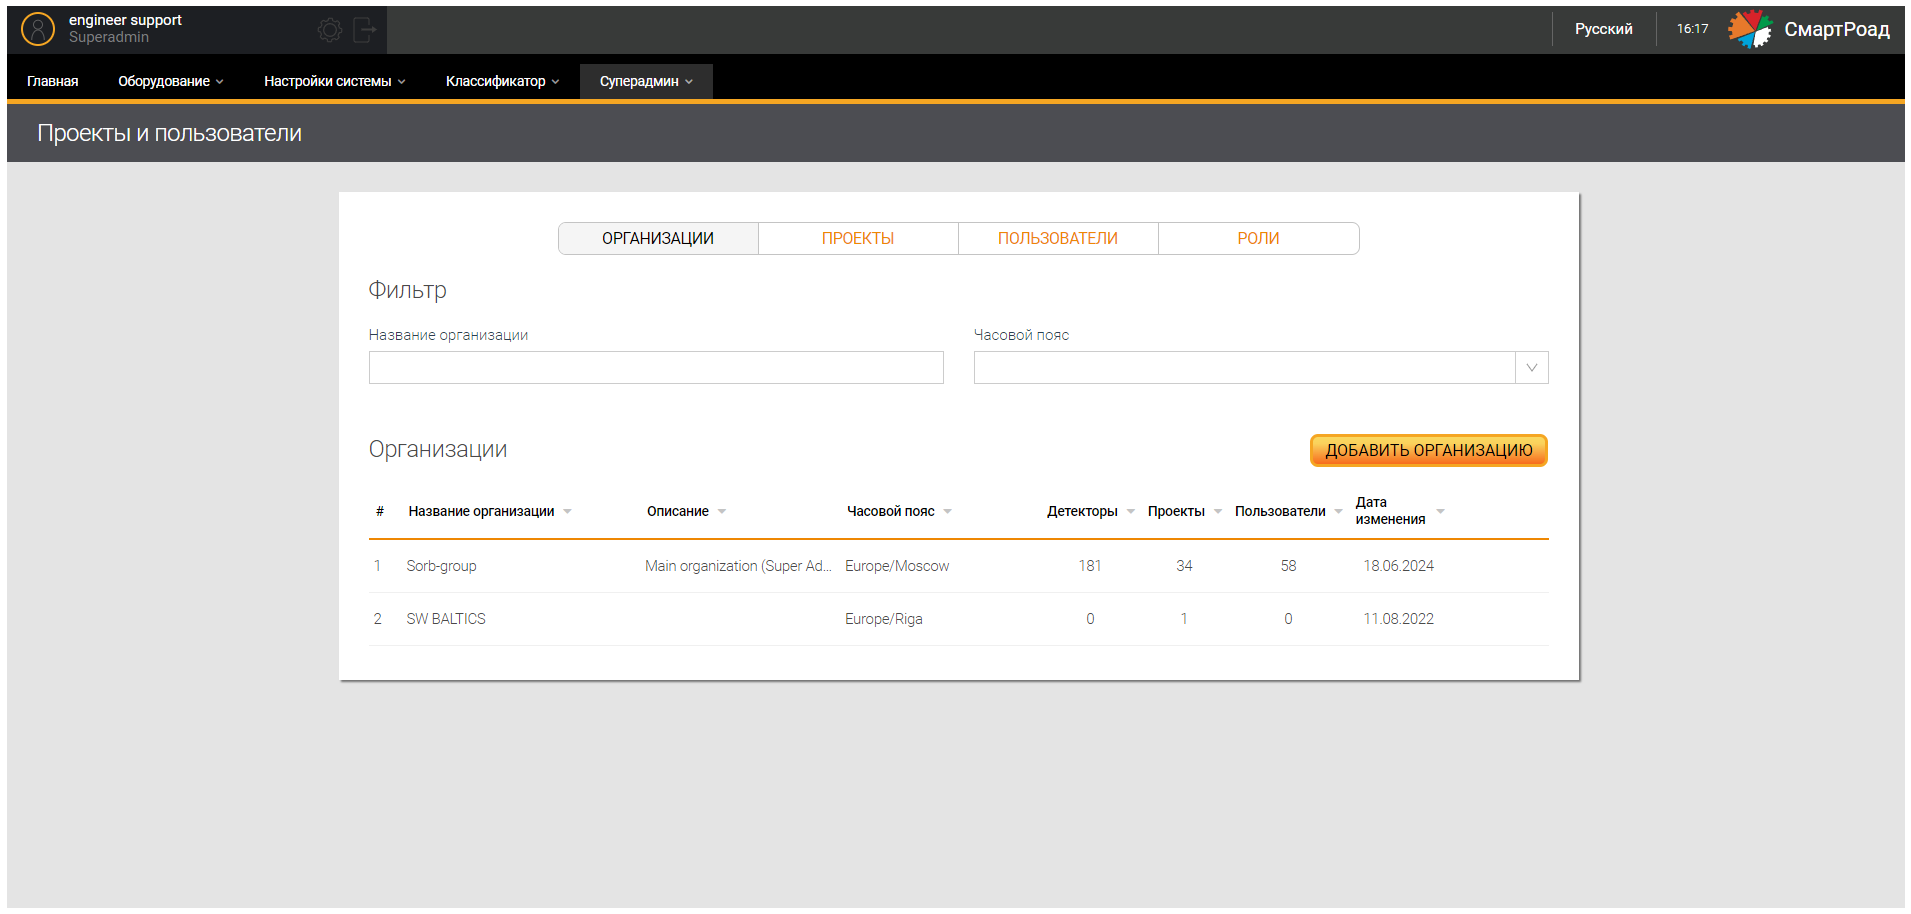This screenshot has width=1911, height=914.
Task: Expand the Суперадмин menu
Action: [646, 81]
